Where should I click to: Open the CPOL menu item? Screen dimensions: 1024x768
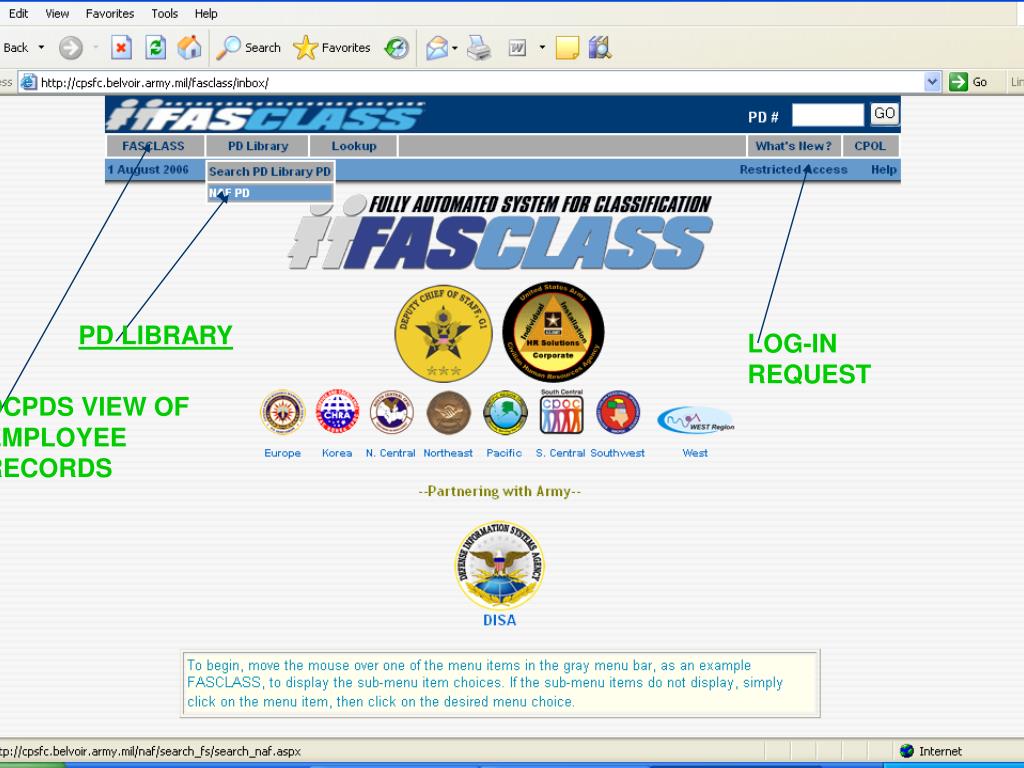pos(870,146)
